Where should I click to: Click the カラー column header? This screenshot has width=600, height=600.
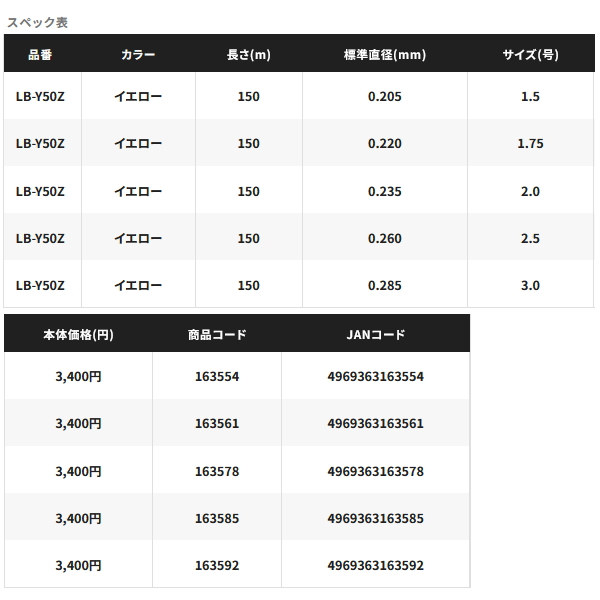(x=137, y=55)
